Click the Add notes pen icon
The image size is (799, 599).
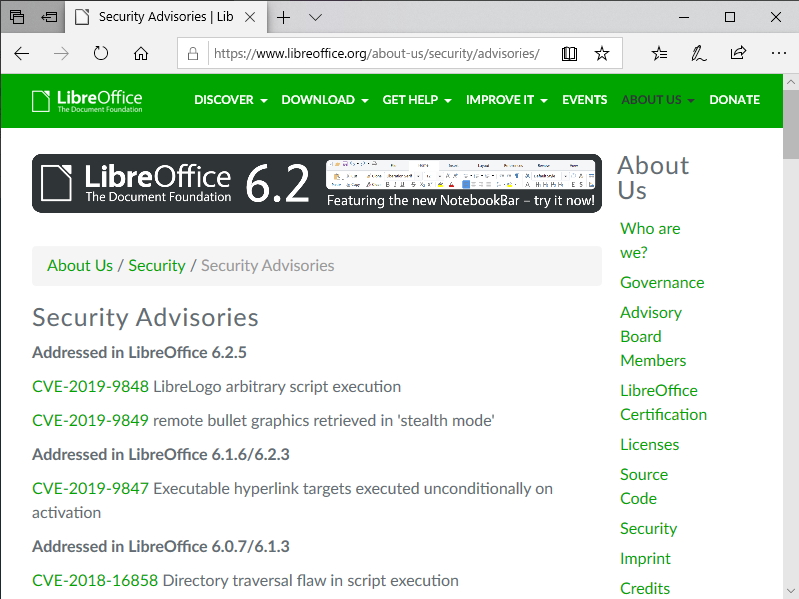[x=699, y=53]
